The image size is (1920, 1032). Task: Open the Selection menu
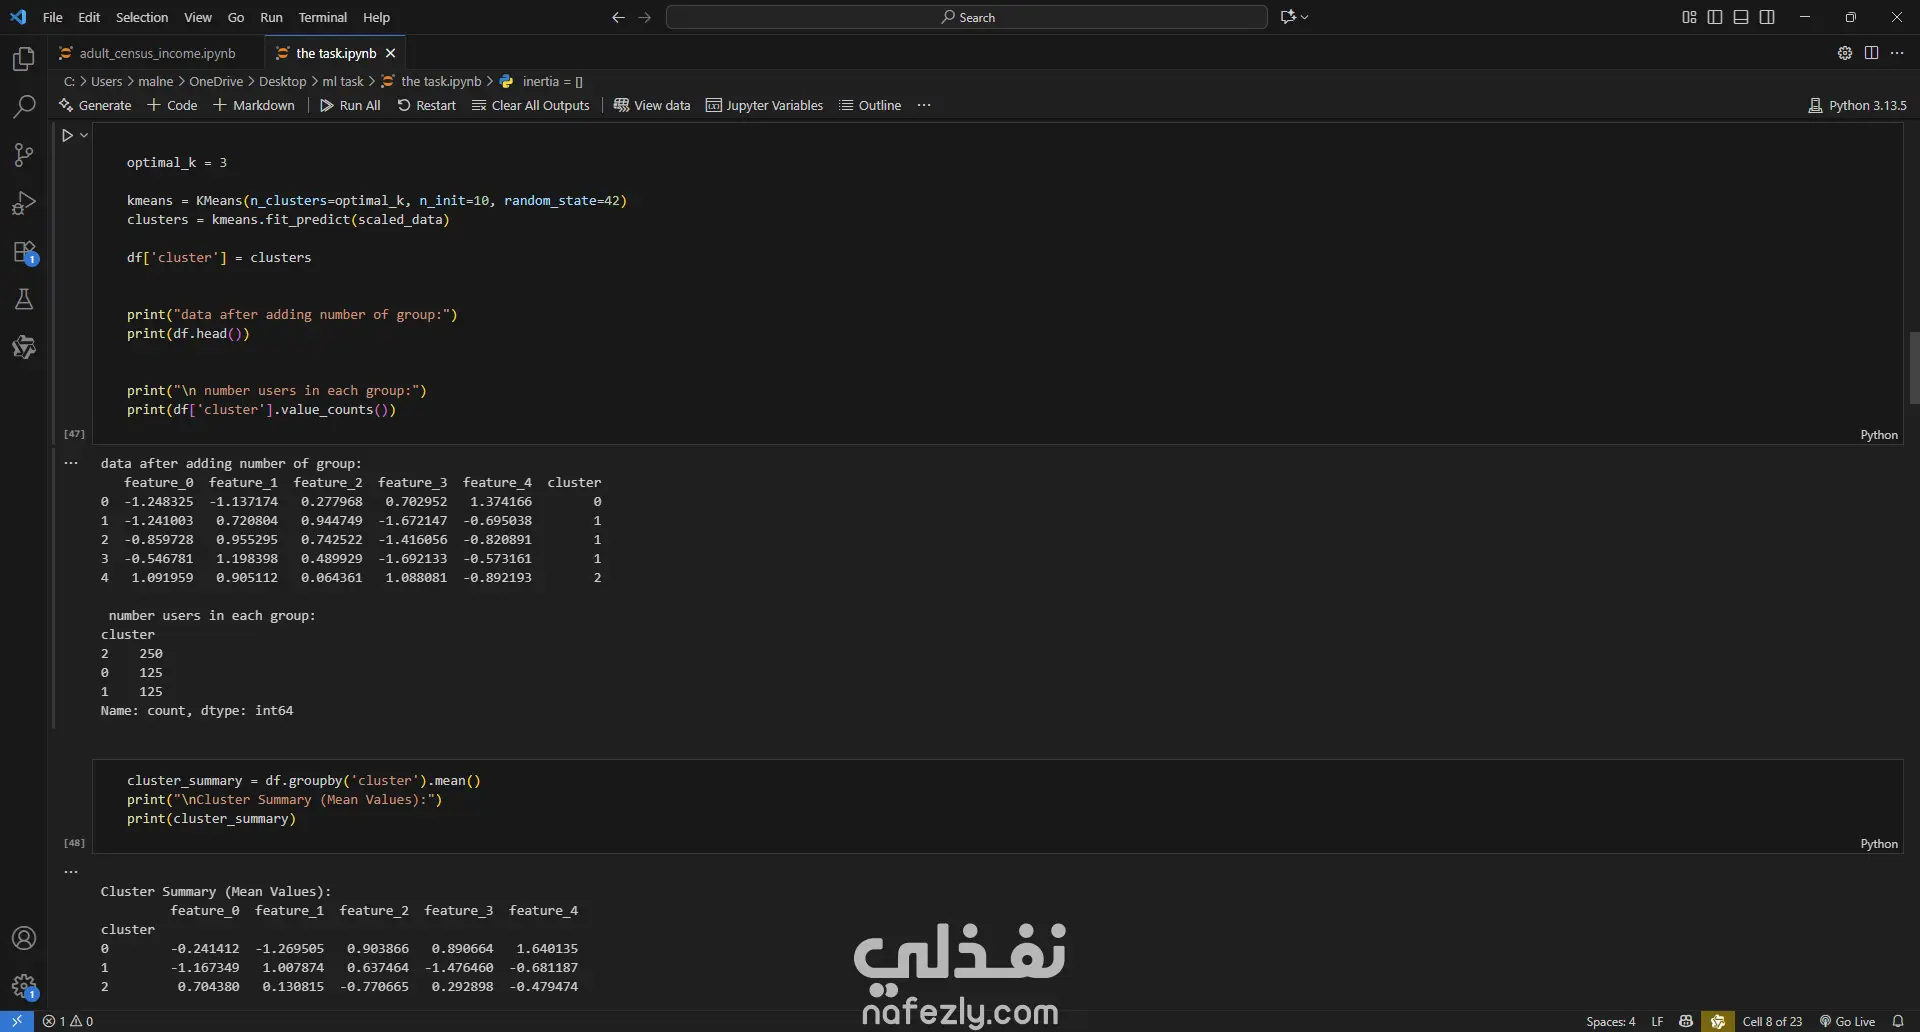click(x=142, y=17)
